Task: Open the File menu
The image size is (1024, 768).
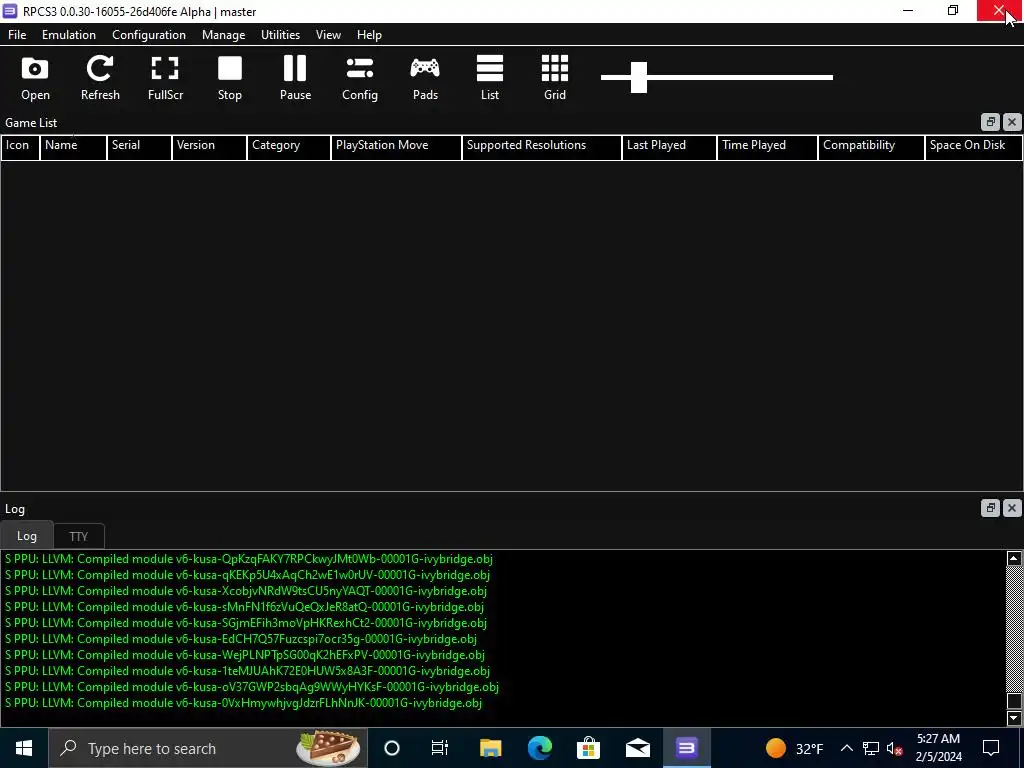Action: click(x=17, y=35)
